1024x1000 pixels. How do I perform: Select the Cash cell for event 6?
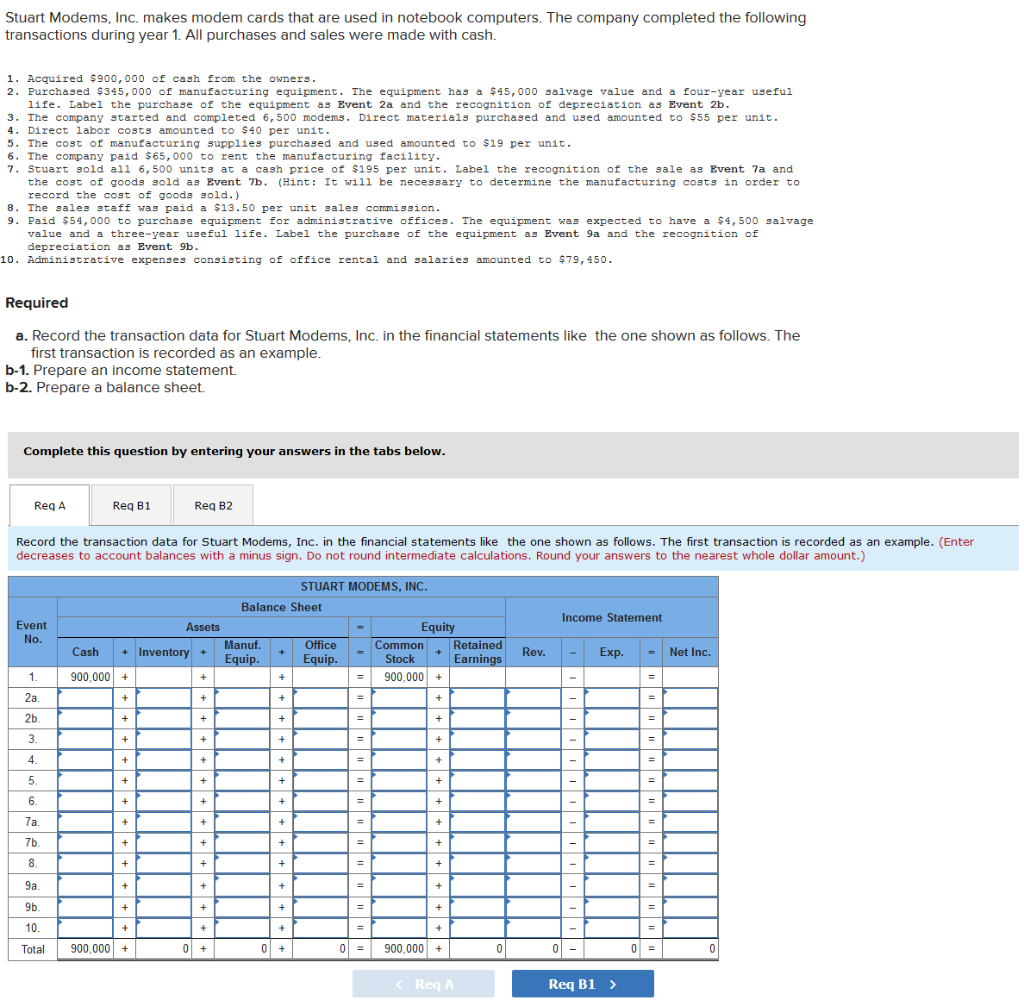click(86, 801)
